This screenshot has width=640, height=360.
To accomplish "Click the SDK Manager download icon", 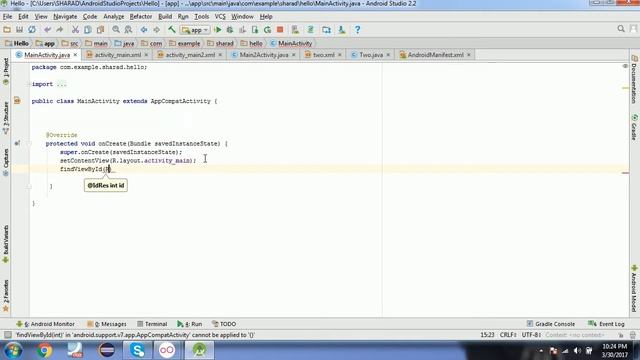I will pyautogui.click(x=342, y=30).
